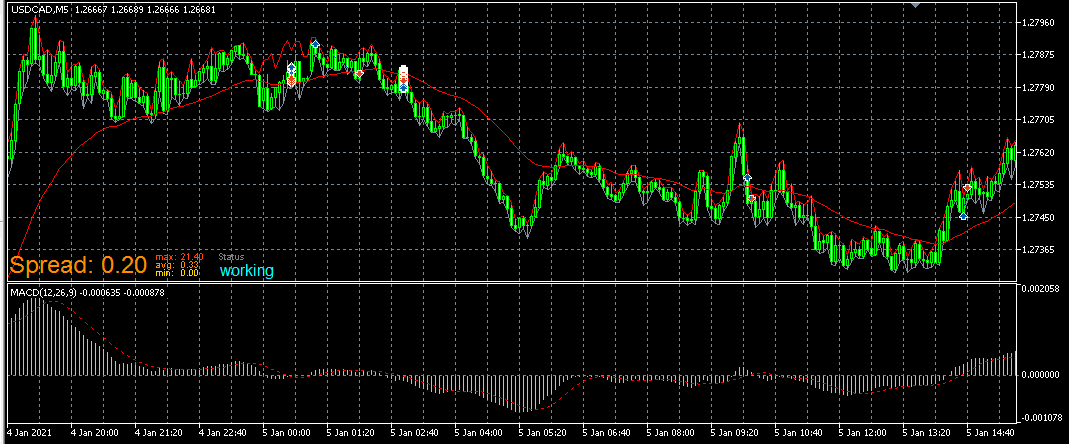Click the '4 Jan 2021' date label
Viewport: 1069px width, 444px height.
point(27,432)
